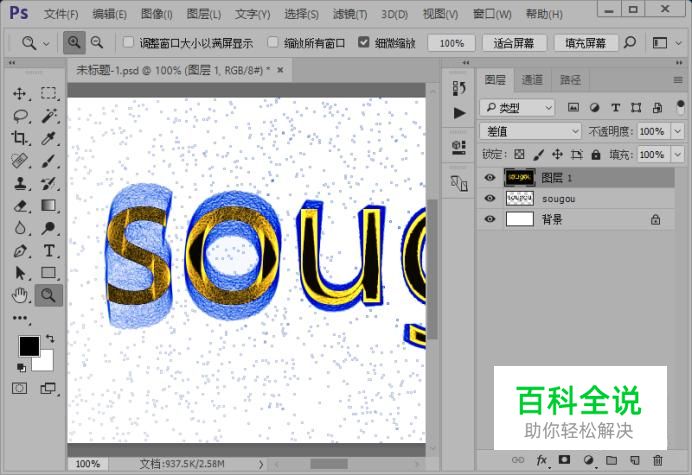Uncheck the scrubby zoom checkbox
Viewport: 692px width, 475px height.
pyautogui.click(x=363, y=42)
